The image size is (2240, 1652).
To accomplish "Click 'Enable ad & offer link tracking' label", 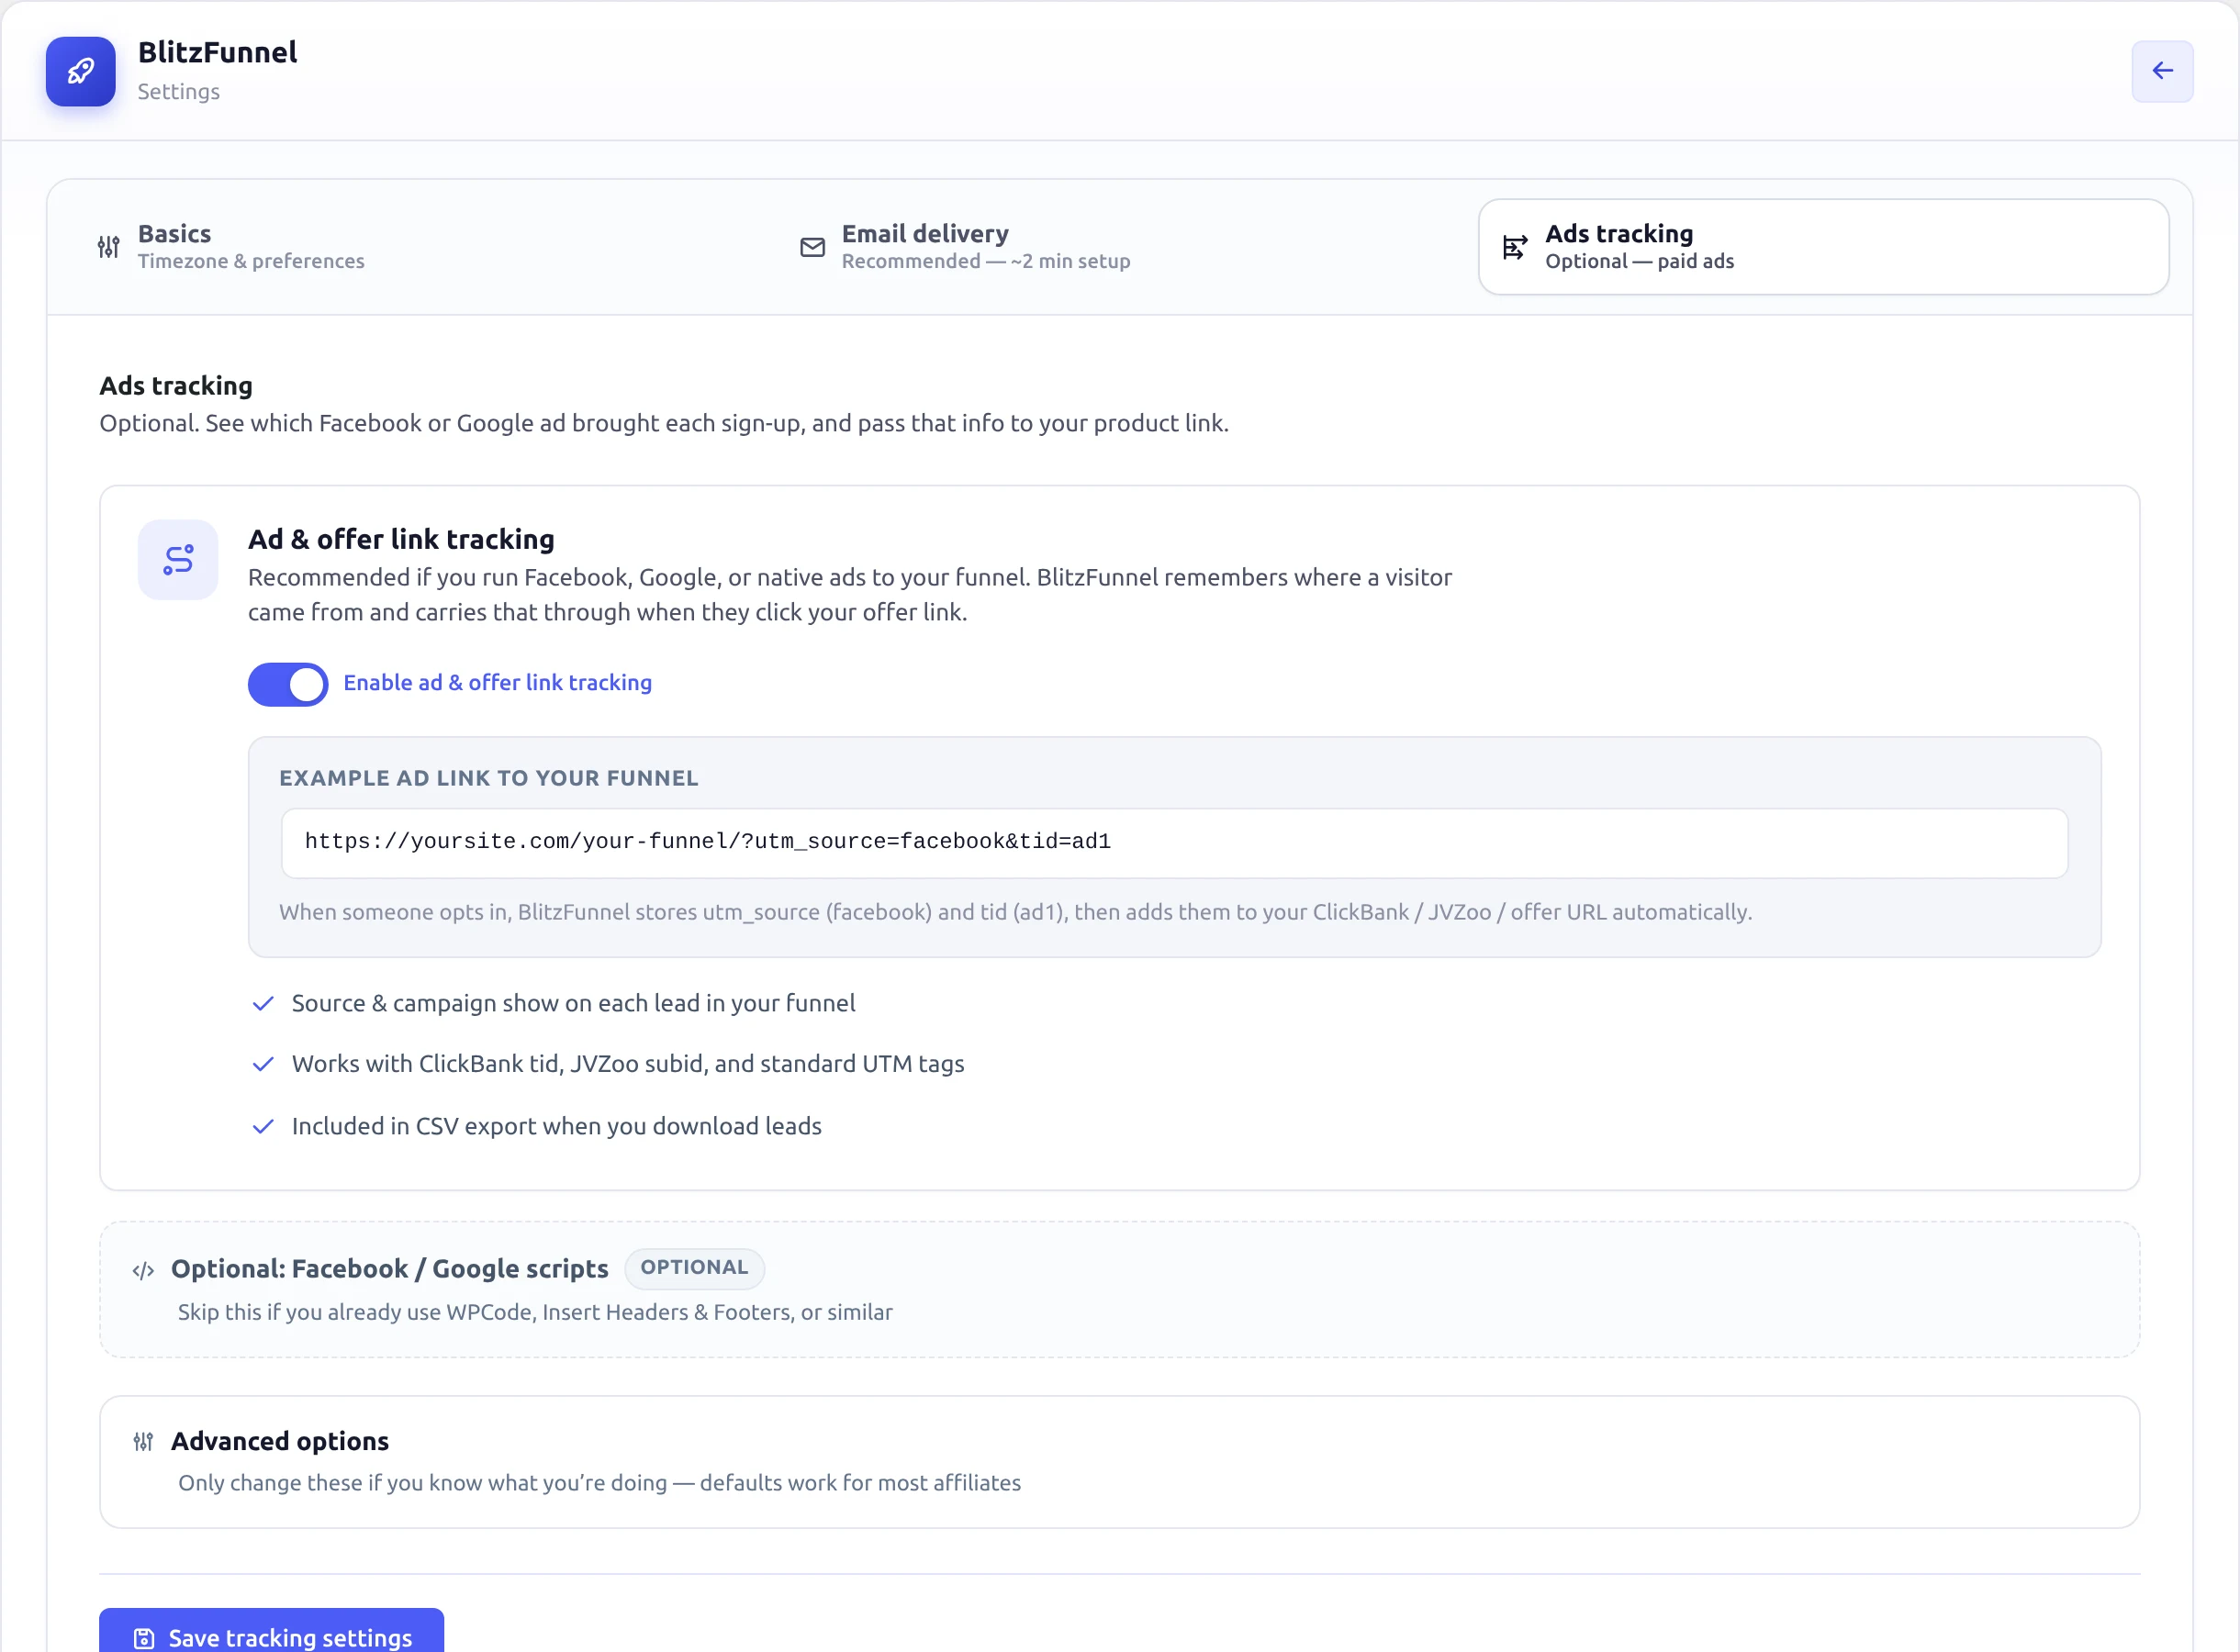I will pos(497,682).
